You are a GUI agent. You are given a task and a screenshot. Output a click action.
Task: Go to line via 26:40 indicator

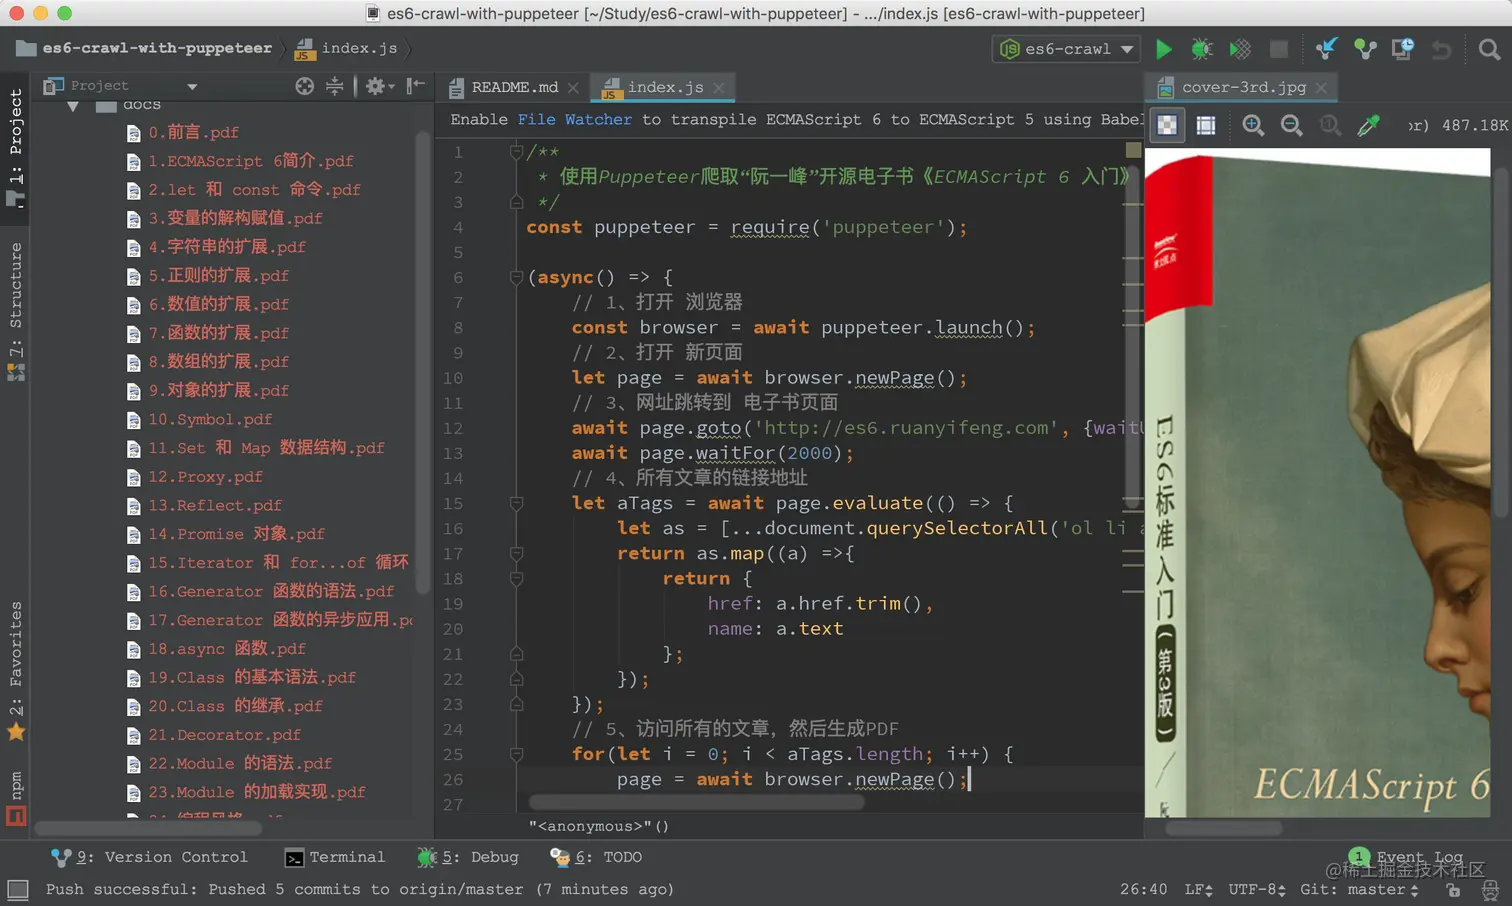click(x=1143, y=889)
